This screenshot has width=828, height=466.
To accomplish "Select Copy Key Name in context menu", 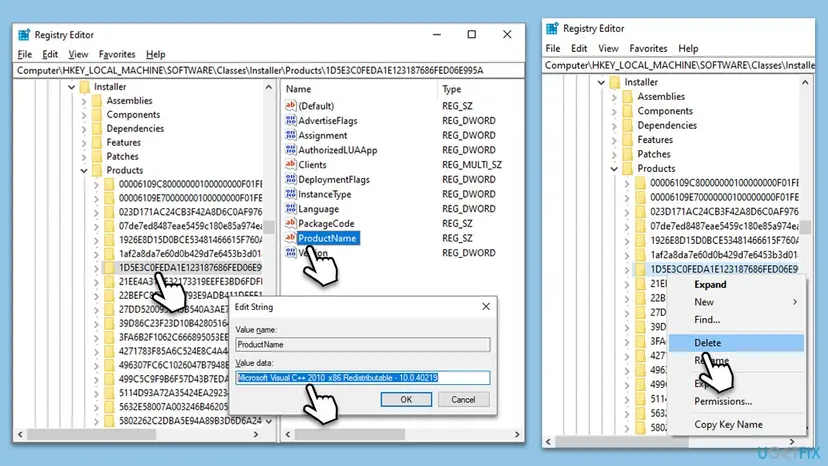I will [x=728, y=424].
